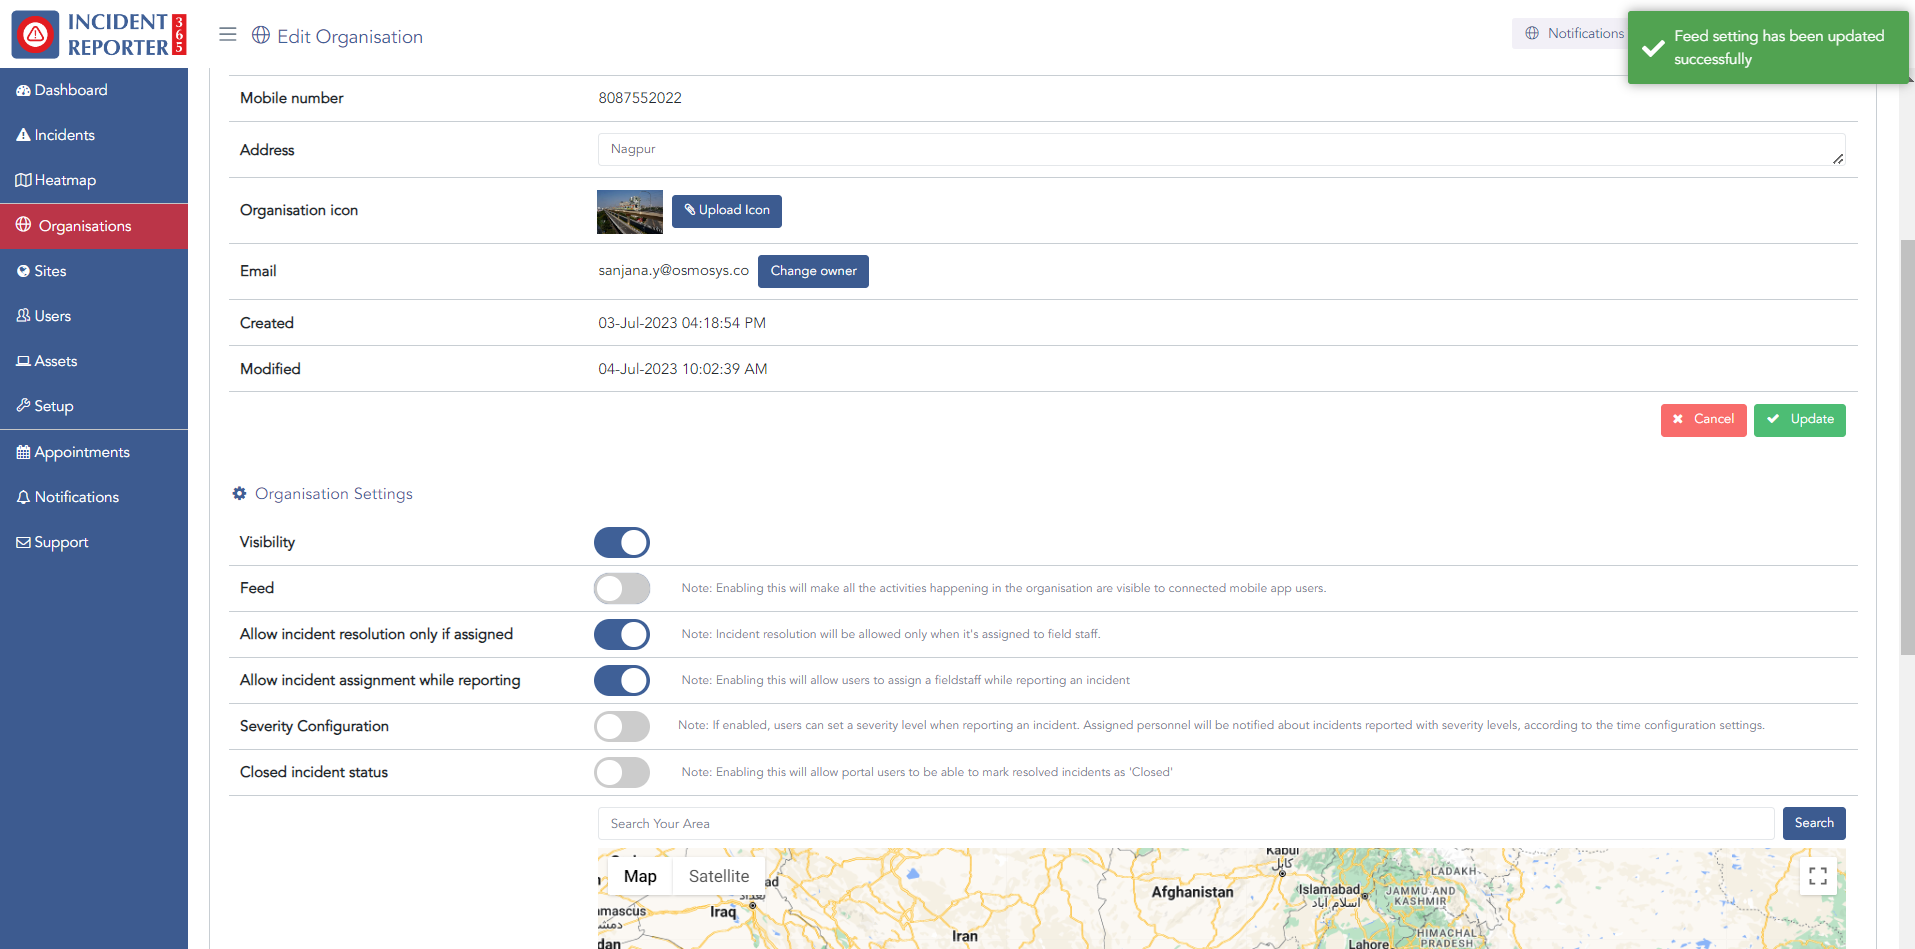
Task: Turn on Closed incident status
Action: click(621, 773)
